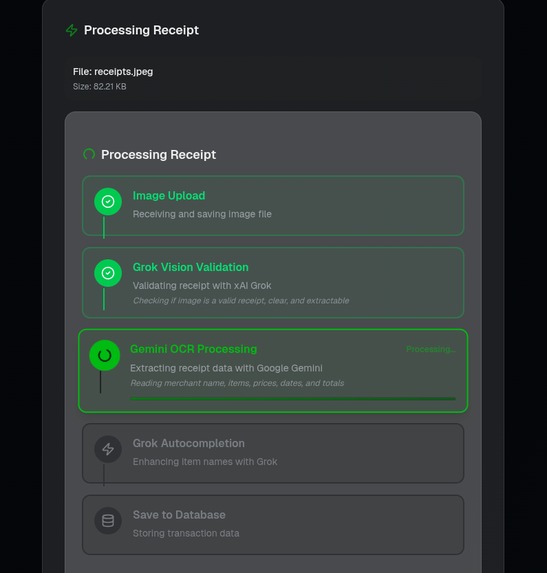Click the green checkmark circle for Grok Vision Validation

point(108,273)
